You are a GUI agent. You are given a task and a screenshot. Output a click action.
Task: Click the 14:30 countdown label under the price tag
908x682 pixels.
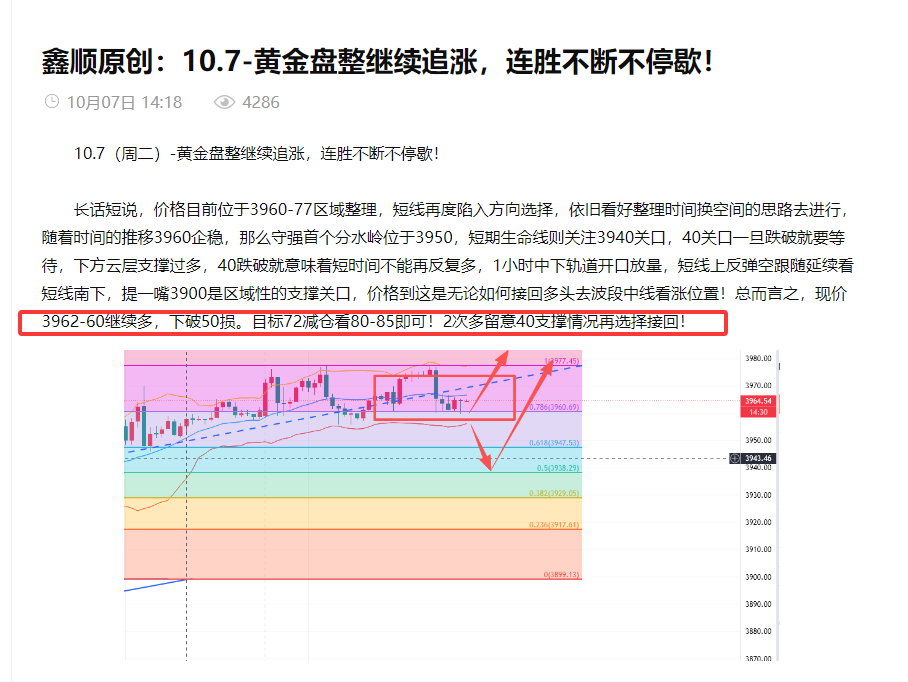pos(758,412)
